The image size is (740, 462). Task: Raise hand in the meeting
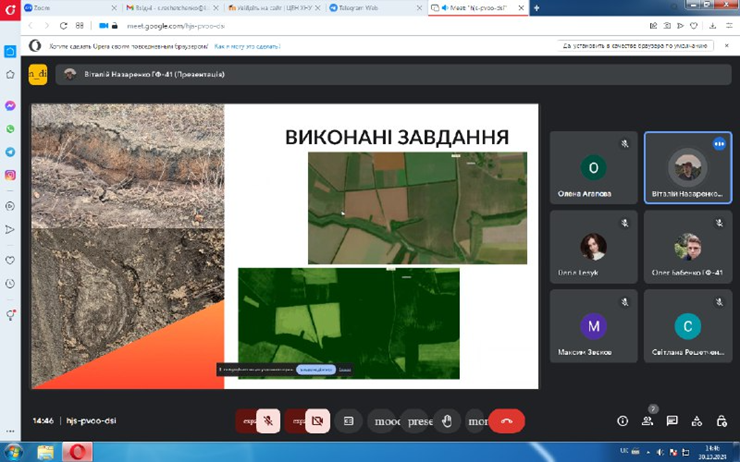[x=447, y=421]
